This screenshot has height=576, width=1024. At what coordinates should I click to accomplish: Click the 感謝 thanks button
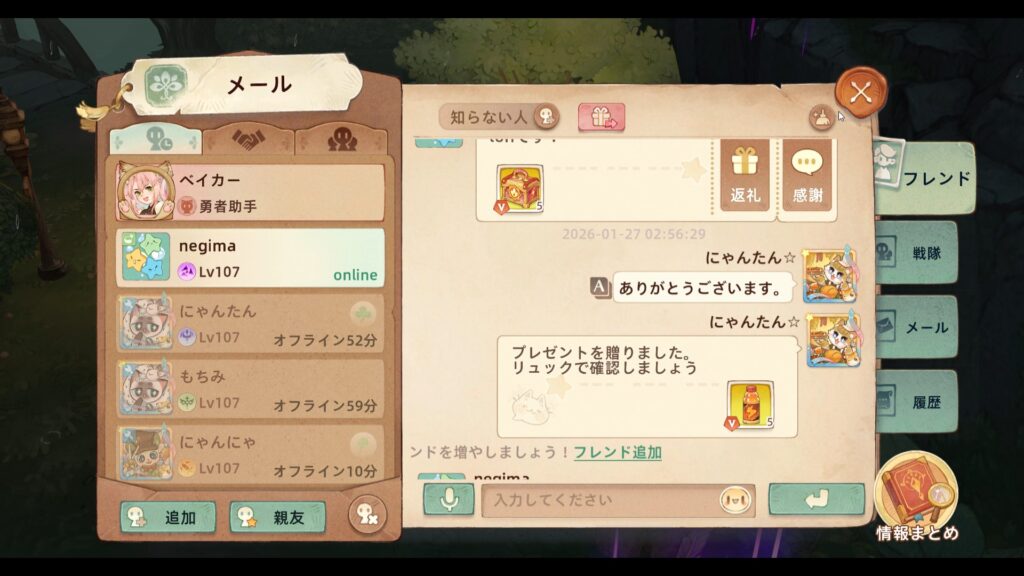click(x=807, y=175)
